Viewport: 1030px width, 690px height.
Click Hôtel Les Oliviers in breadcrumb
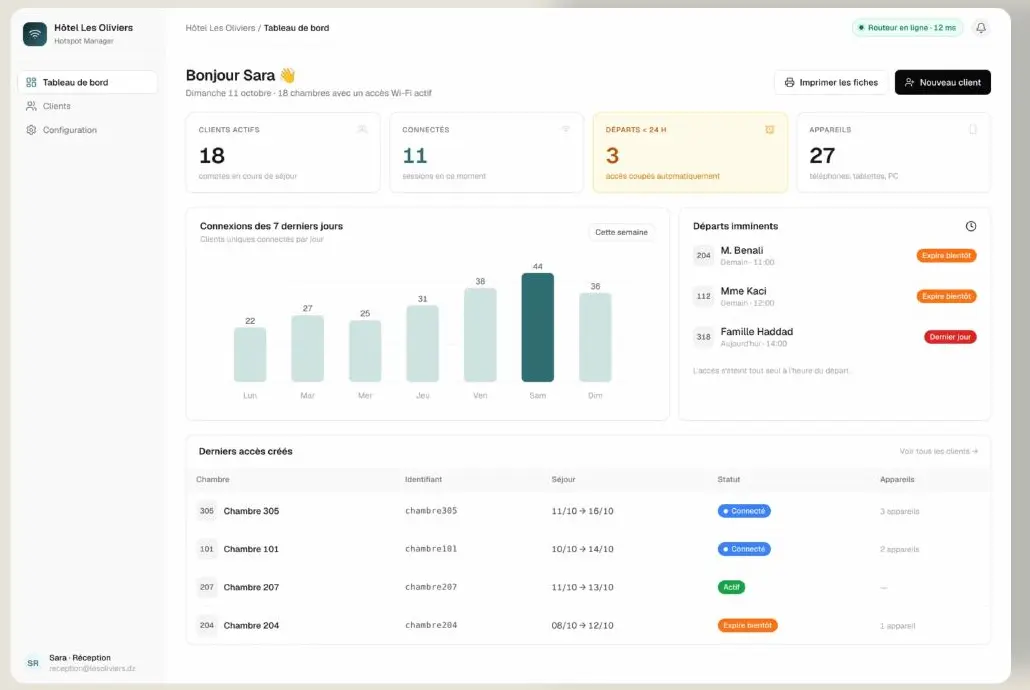[x=220, y=28]
